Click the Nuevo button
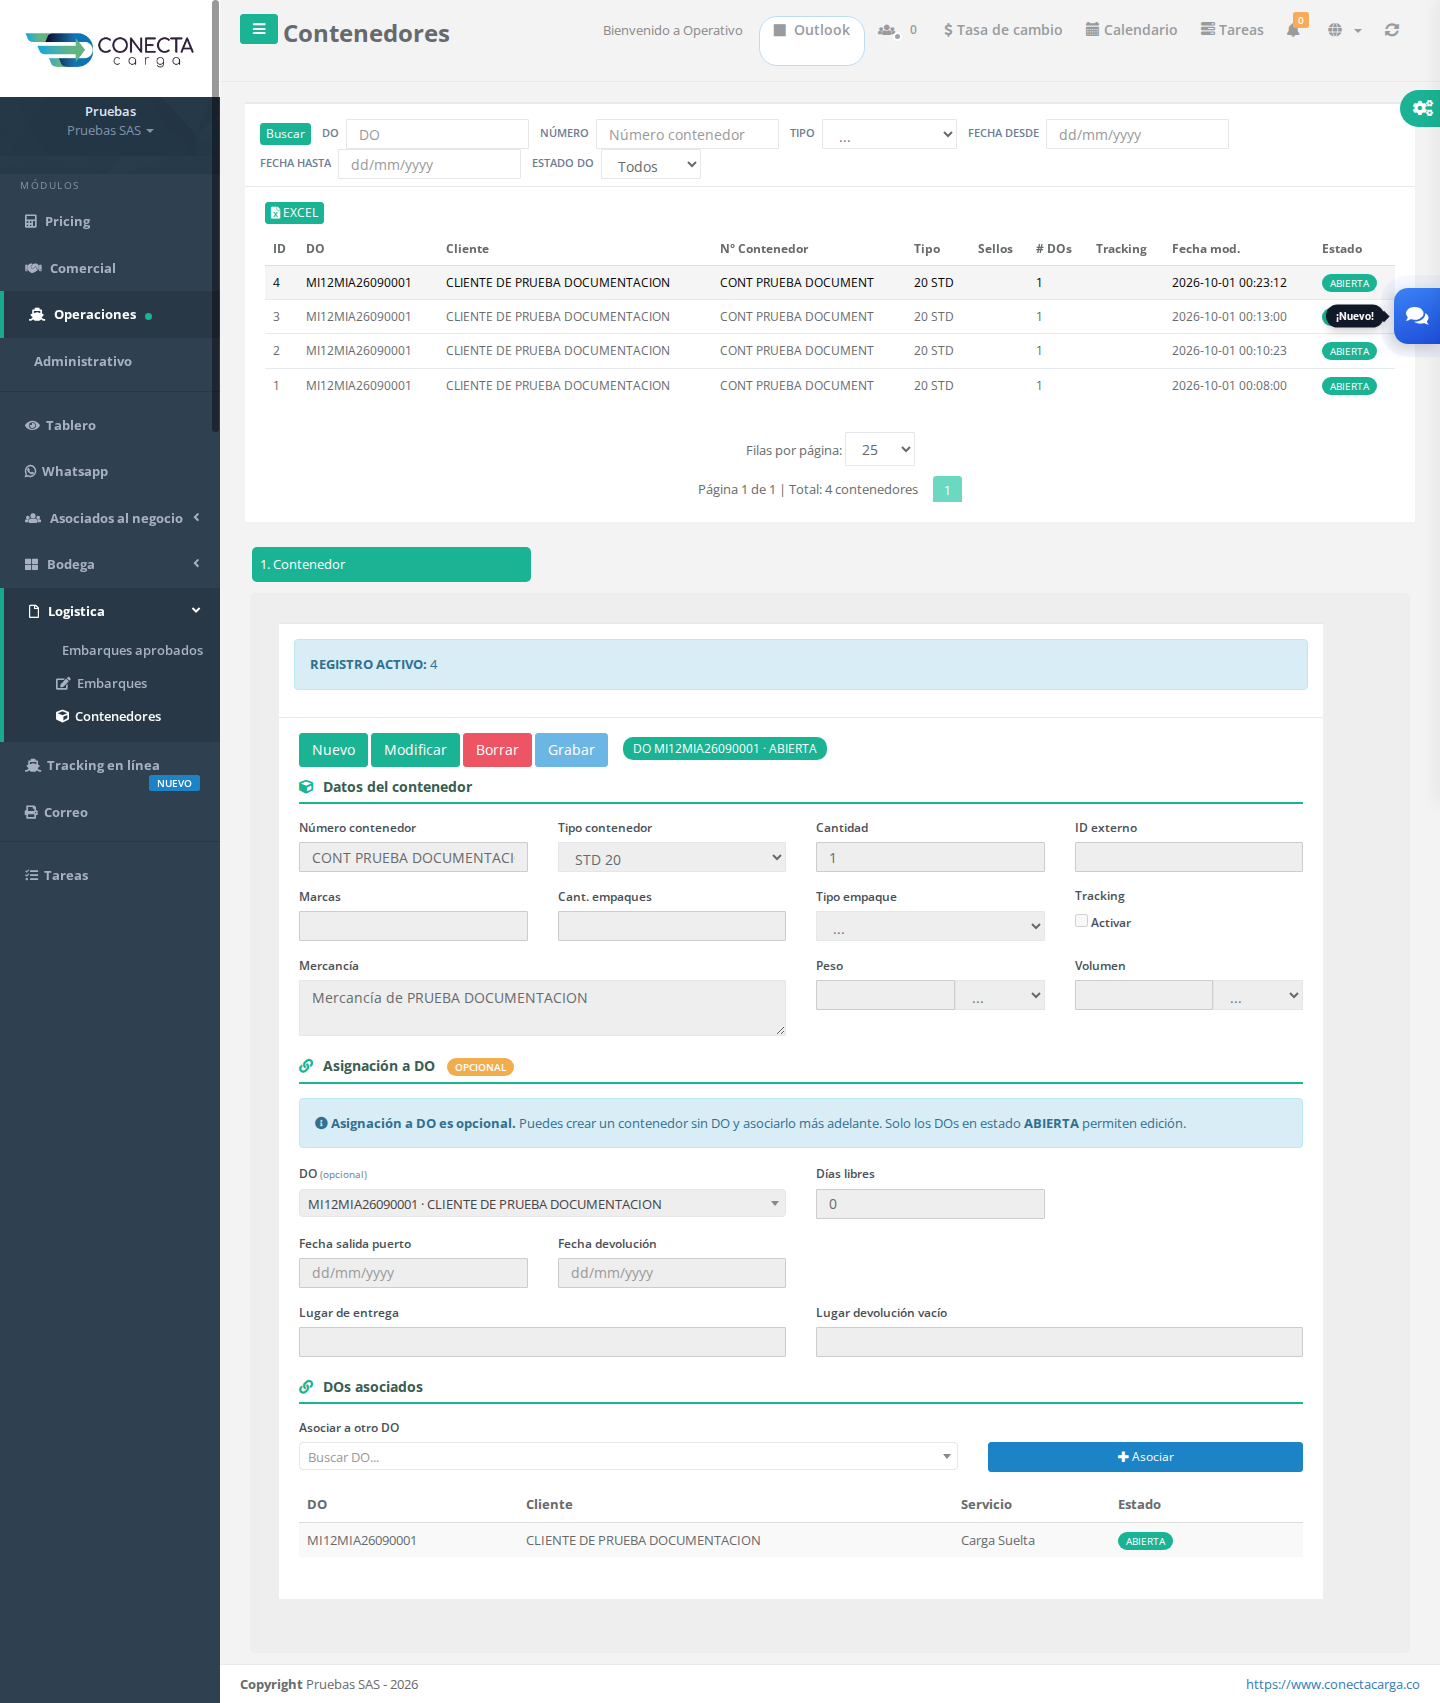Image resolution: width=1440 pixels, height=1703 pixels. tap(333, 750)
